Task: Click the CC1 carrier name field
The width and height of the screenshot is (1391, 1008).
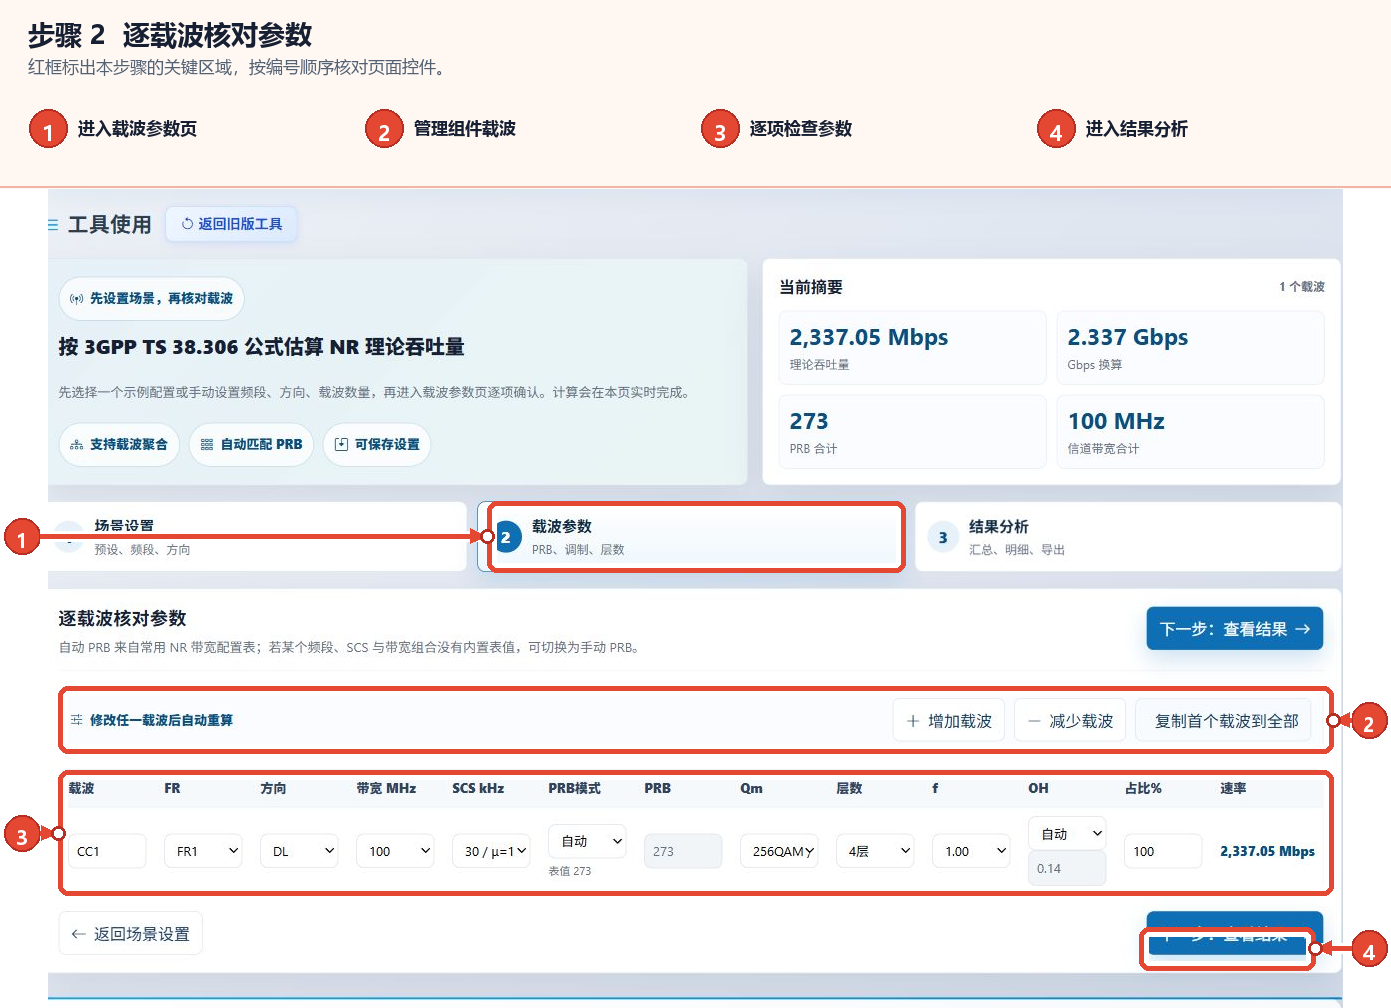Action: [x=108, y=851]
